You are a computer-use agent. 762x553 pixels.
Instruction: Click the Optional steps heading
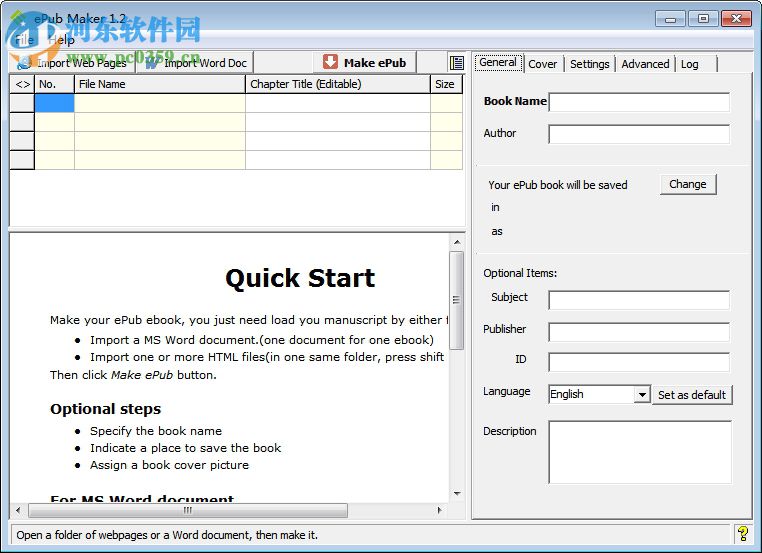coord(105,409)
